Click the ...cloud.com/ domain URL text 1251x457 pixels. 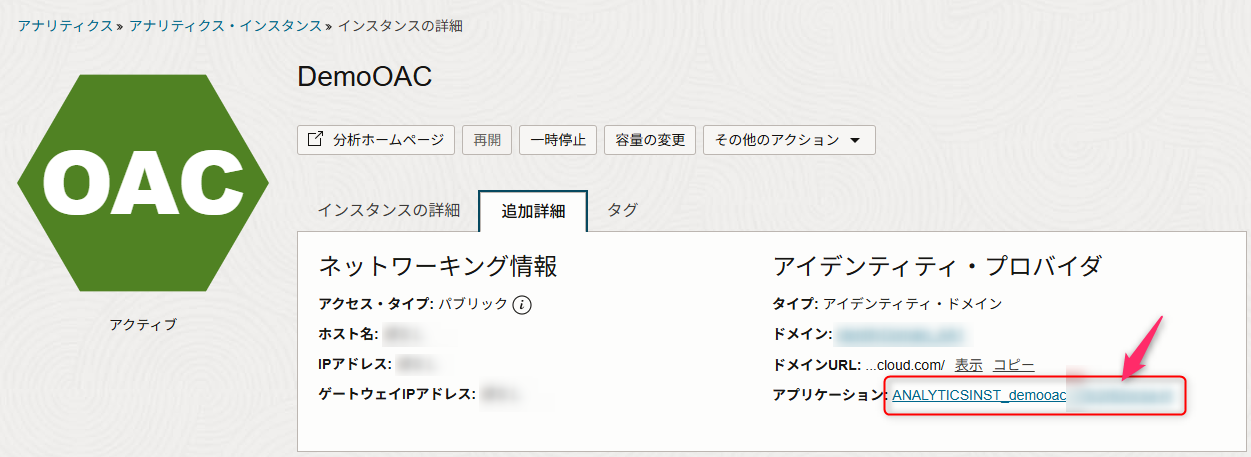point(905,365)
